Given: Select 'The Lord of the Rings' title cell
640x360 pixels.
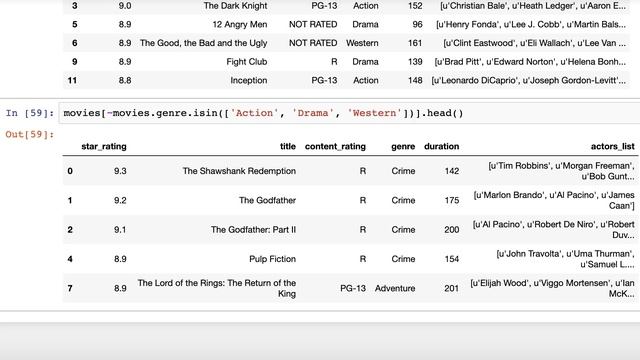Looking at the screenshot, I should pos(216,288).
